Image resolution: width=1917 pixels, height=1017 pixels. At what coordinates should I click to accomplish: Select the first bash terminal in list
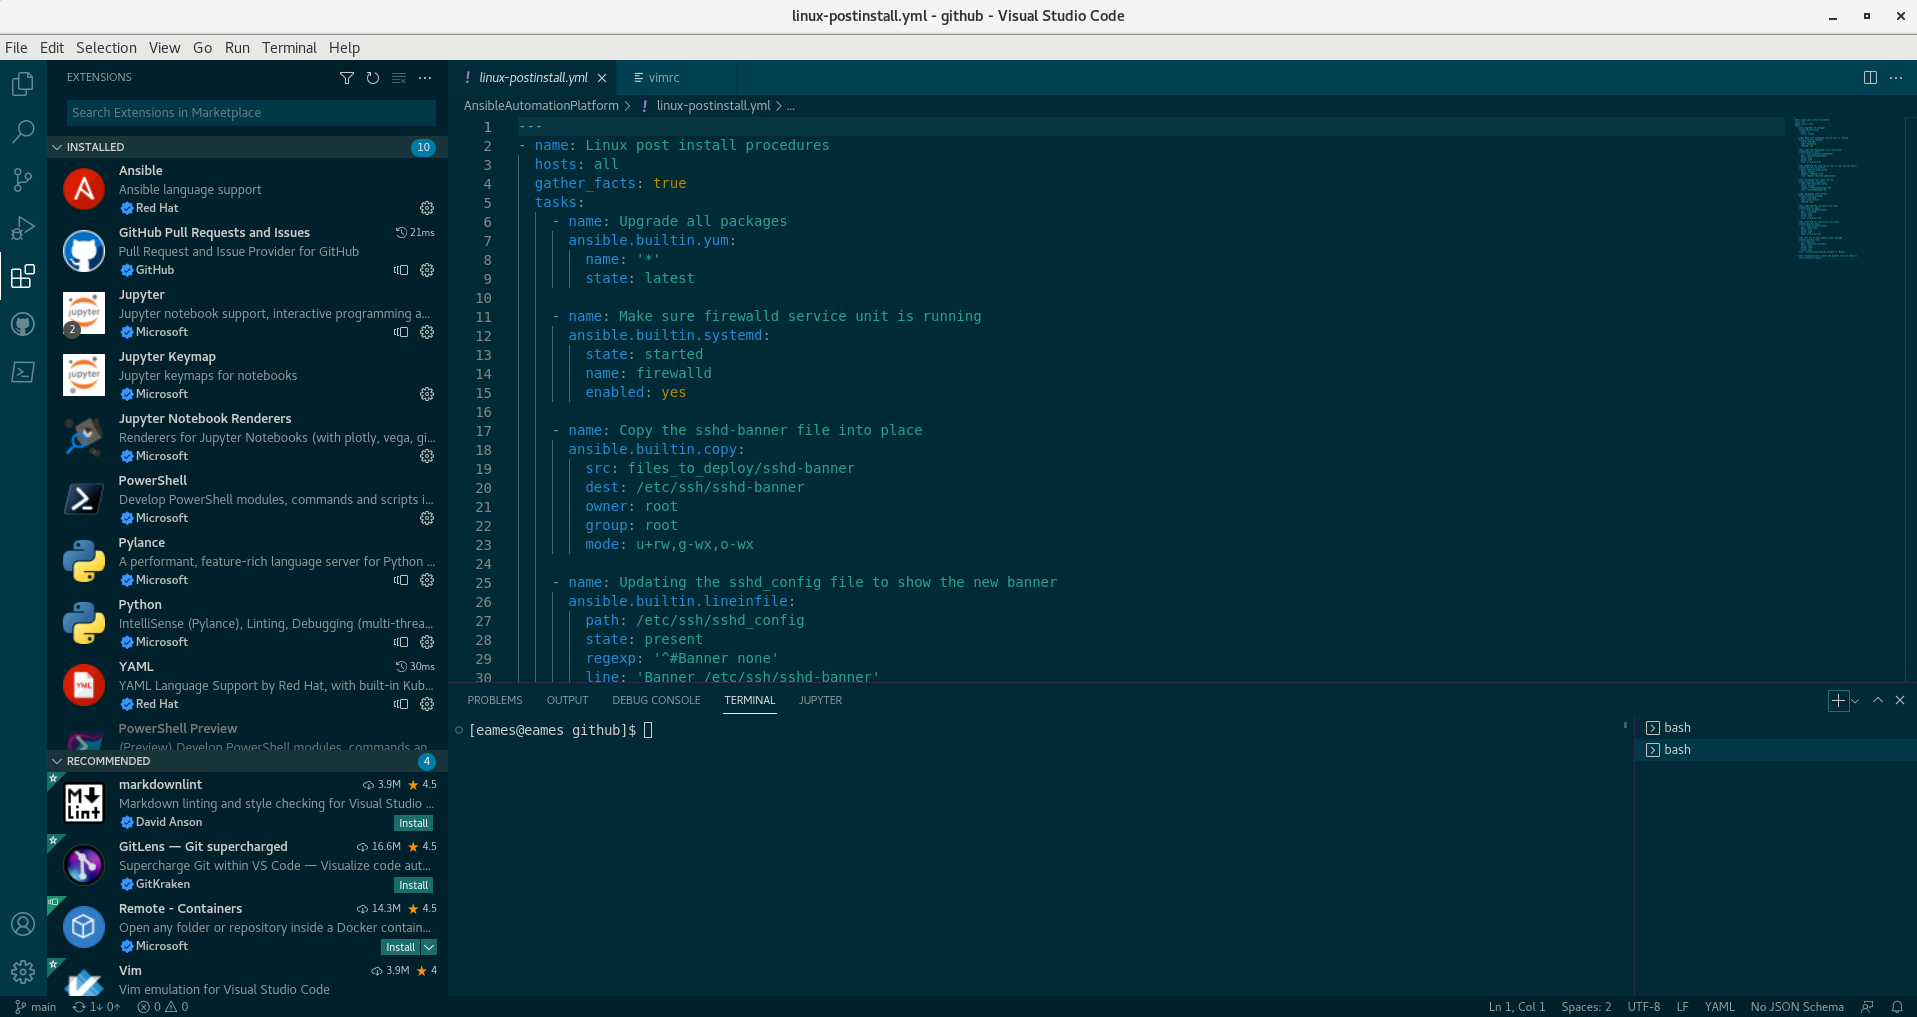tap(1776, 728)
